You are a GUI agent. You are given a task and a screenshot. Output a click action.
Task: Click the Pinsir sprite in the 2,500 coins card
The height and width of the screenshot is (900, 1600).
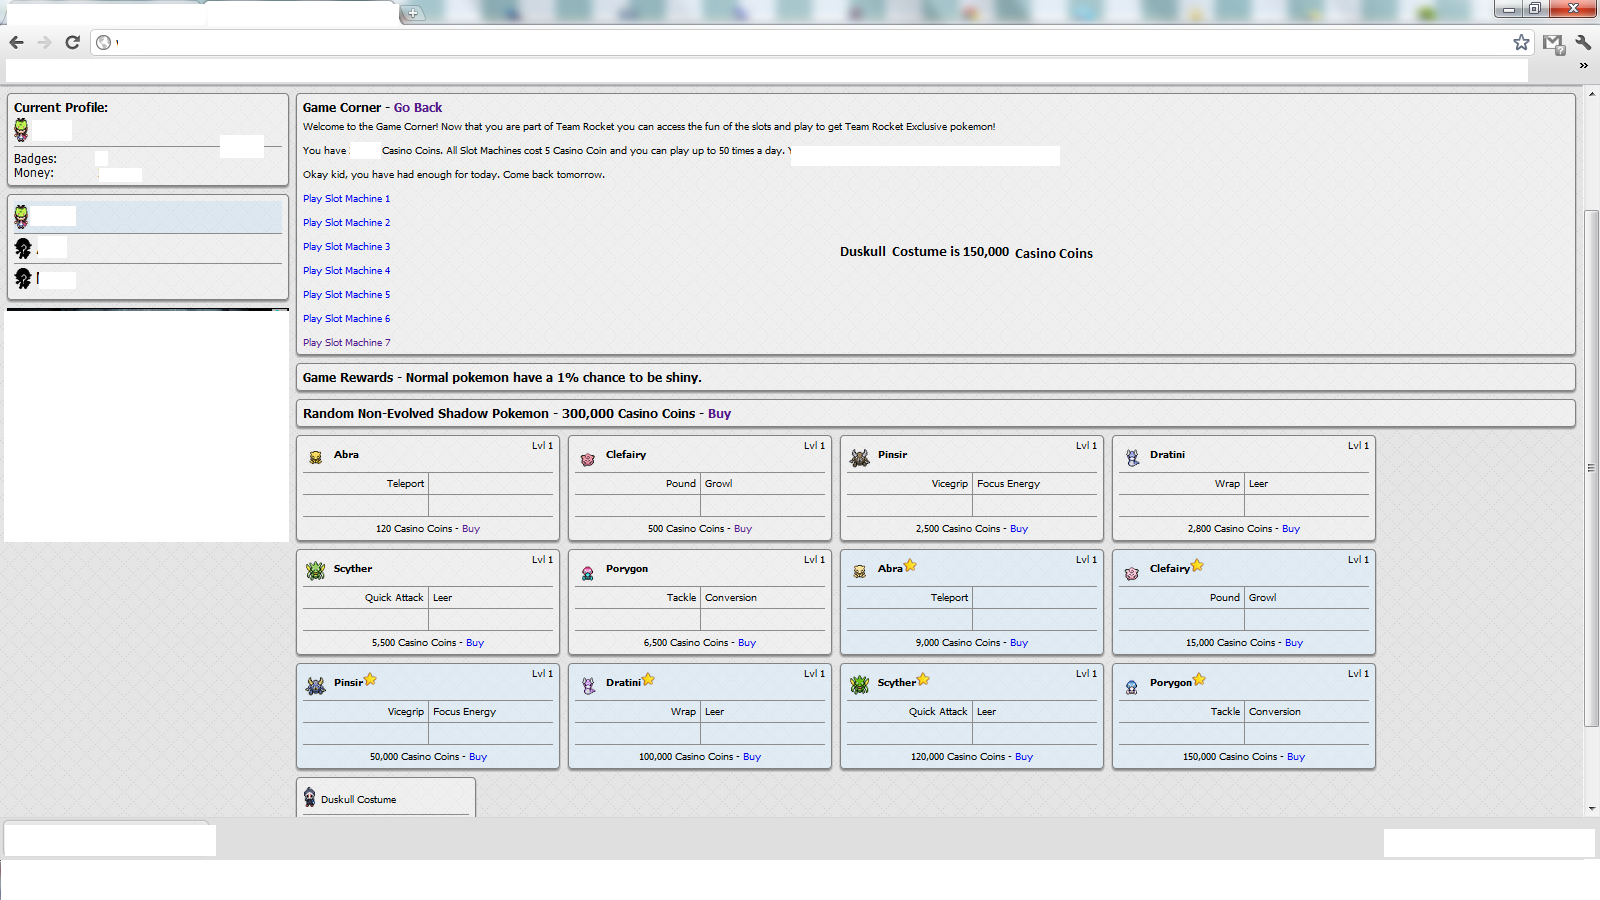(859, 458)
